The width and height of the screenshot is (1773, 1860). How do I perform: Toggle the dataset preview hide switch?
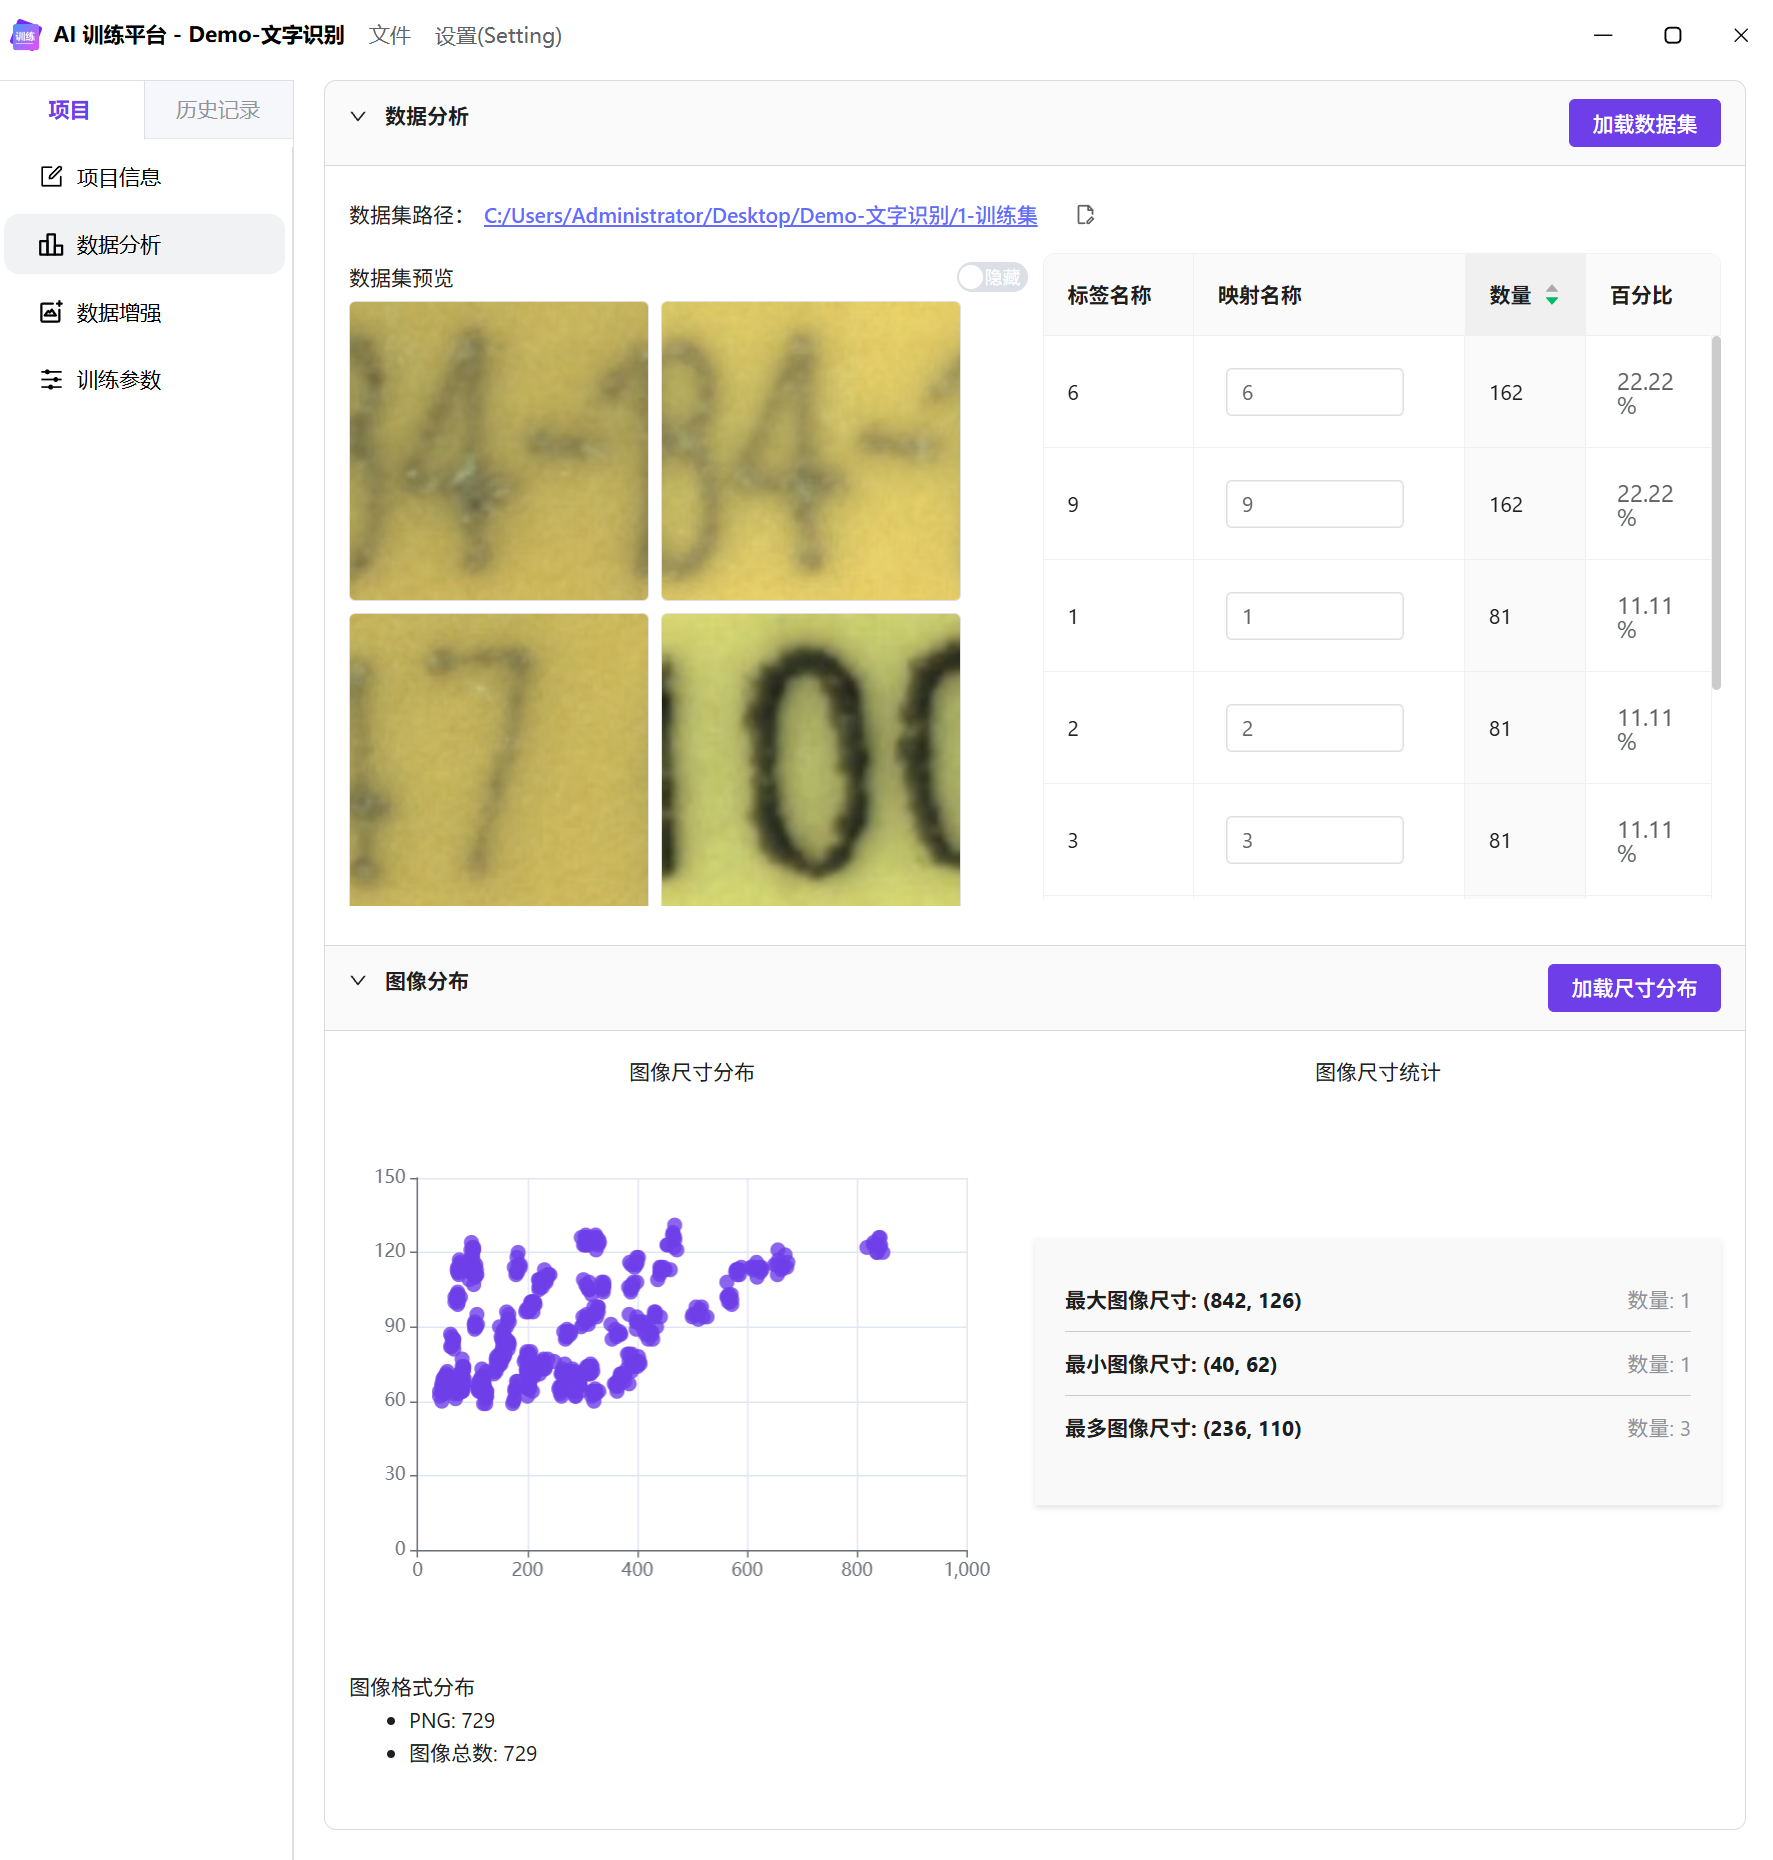(991, 277)
